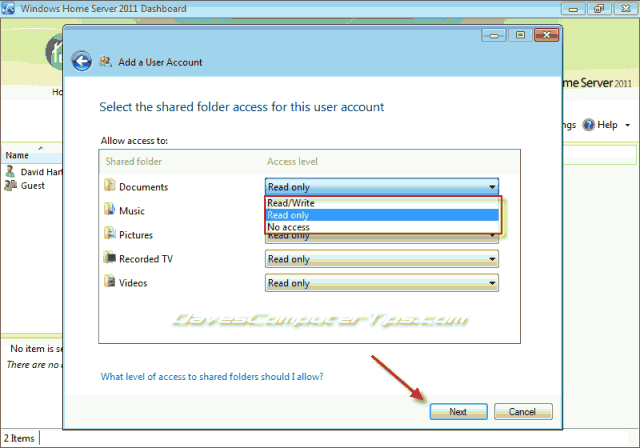Viewport: 640px width, 448px height.
Task: Click the Add a User Account users icon
Action: point(106,62)
